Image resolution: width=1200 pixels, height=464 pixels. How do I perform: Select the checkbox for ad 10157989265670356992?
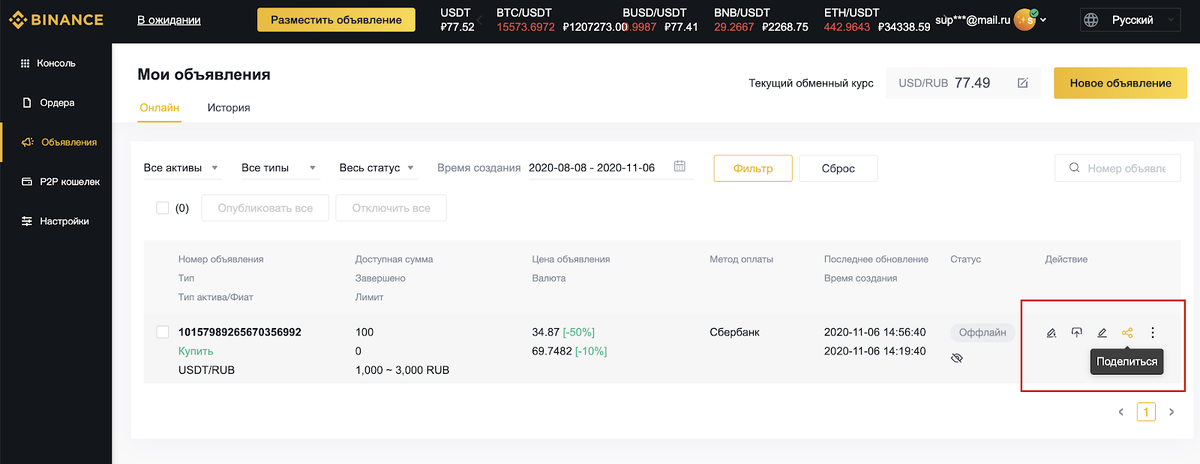point(163,332)
